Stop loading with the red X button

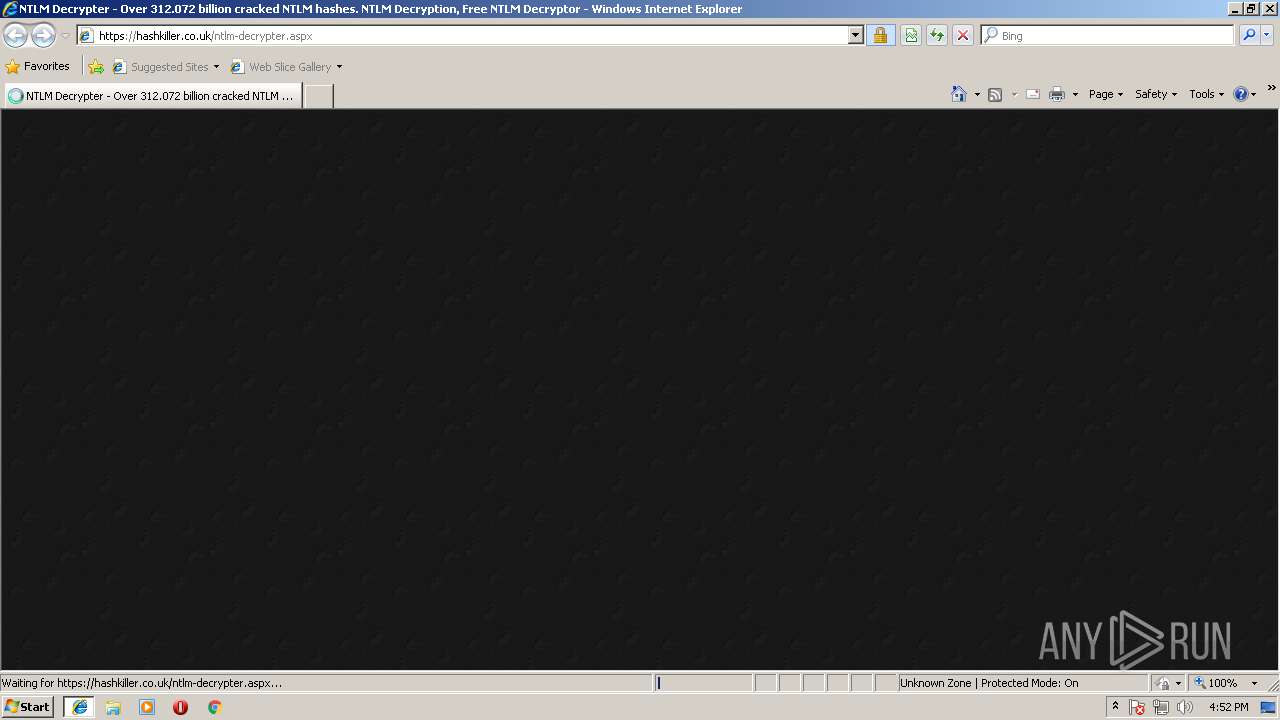pyautogui.click(x=963, y=36)
